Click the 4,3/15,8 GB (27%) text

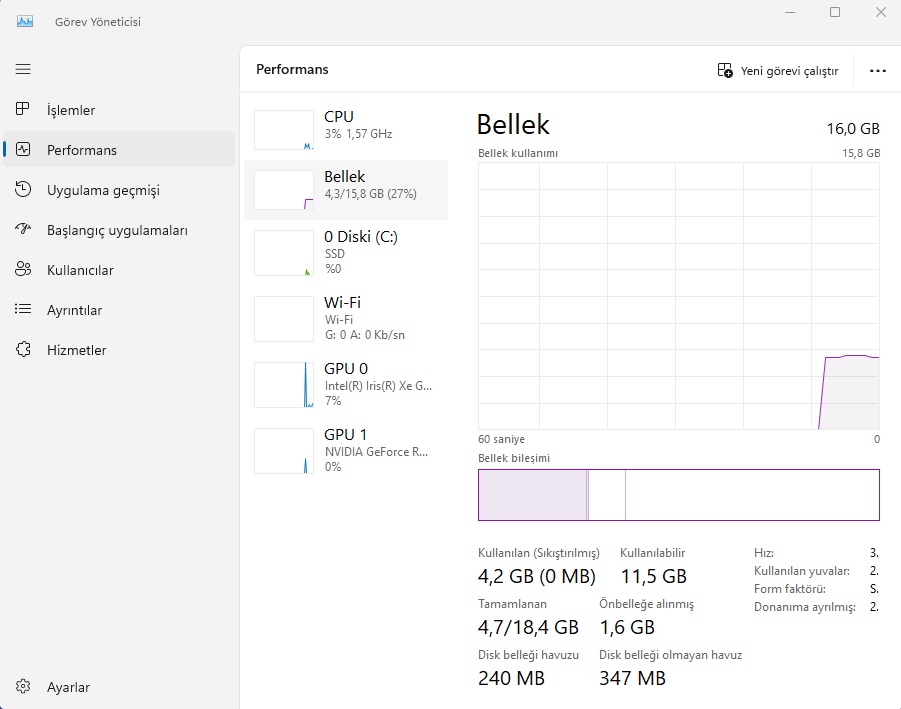click(x=371, y=194)
